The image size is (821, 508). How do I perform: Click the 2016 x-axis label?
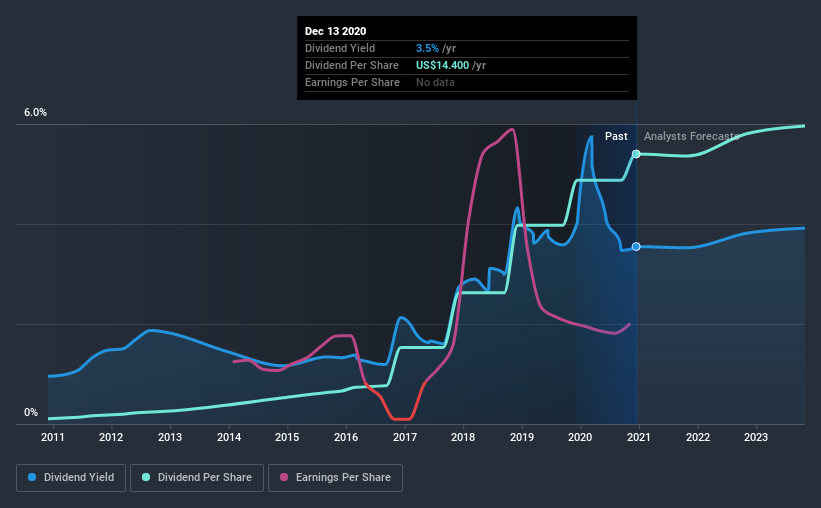click(346, 437)
